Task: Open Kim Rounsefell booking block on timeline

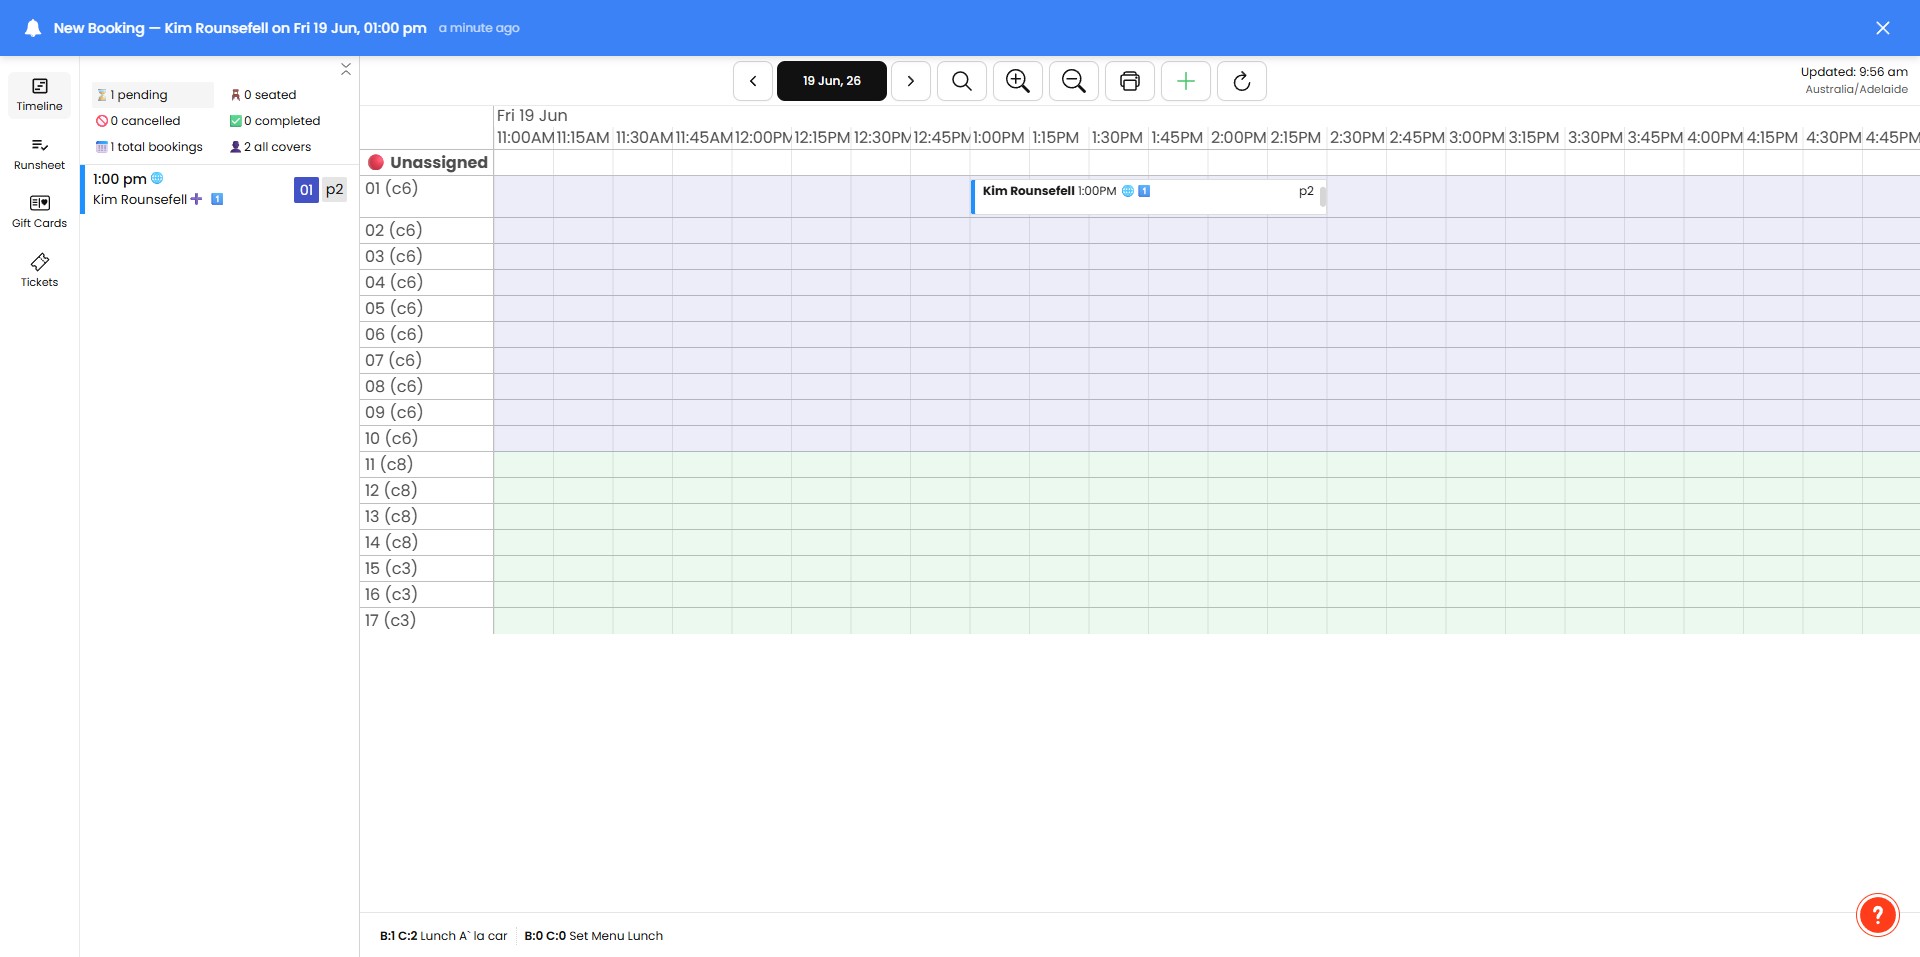Action: click(x=1148, y=196)
